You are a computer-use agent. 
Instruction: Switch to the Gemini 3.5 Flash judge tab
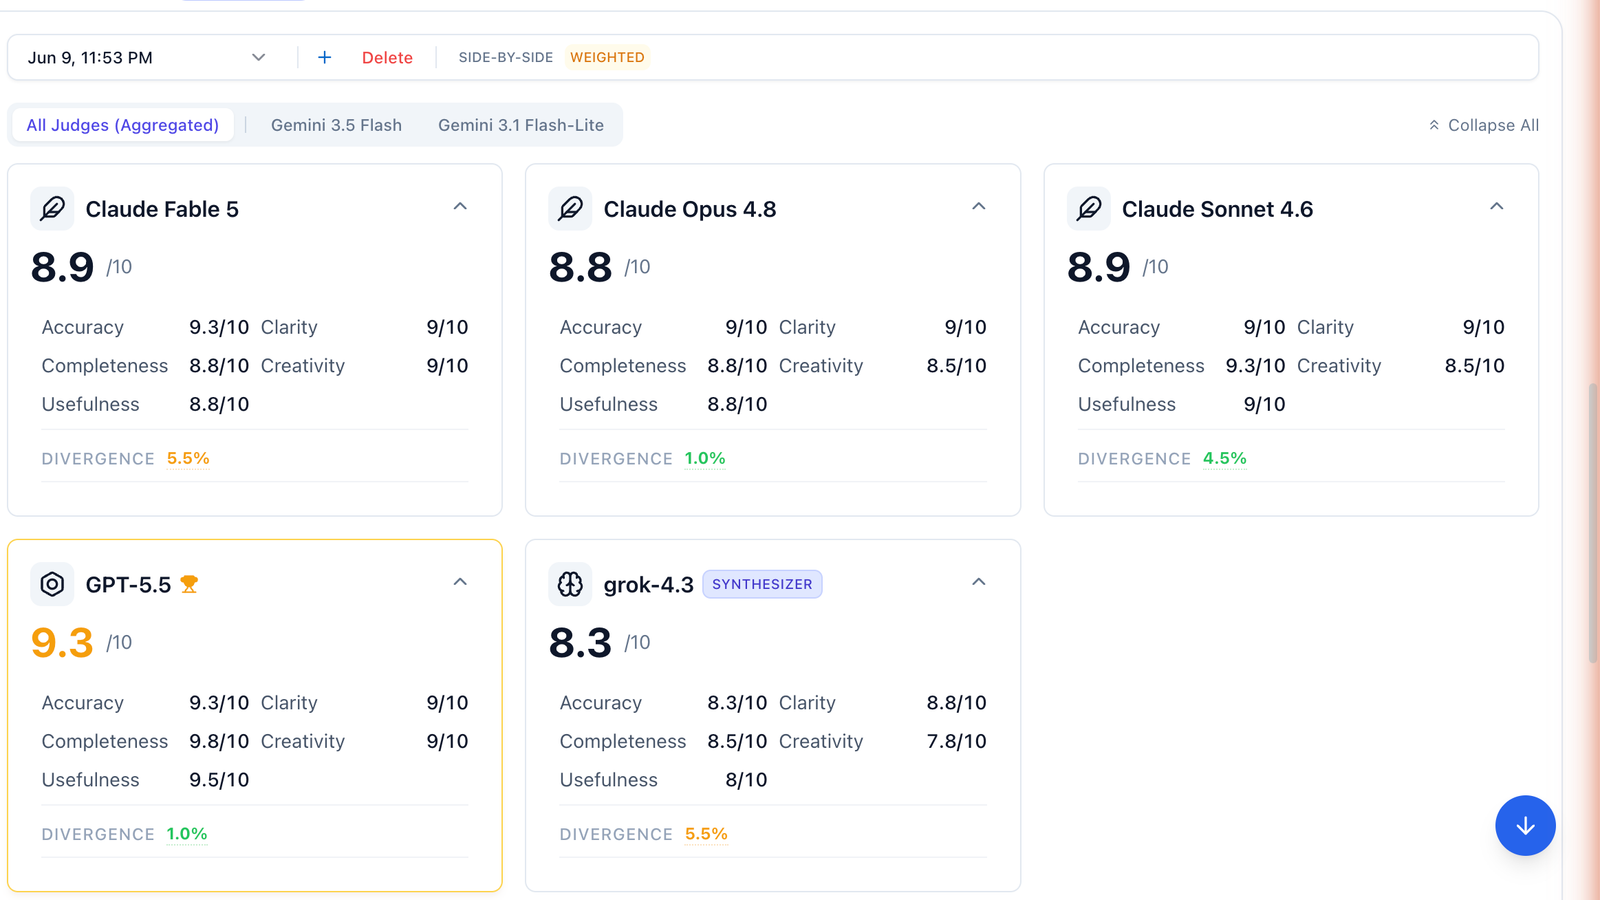(x=336, y=125)
